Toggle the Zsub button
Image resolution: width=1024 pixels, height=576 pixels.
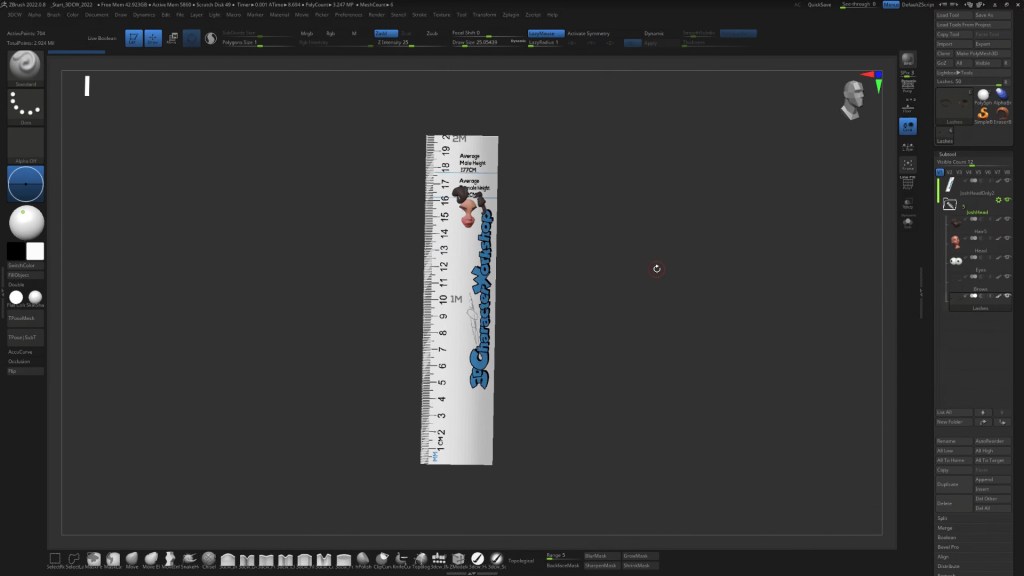tap(432, 33)
